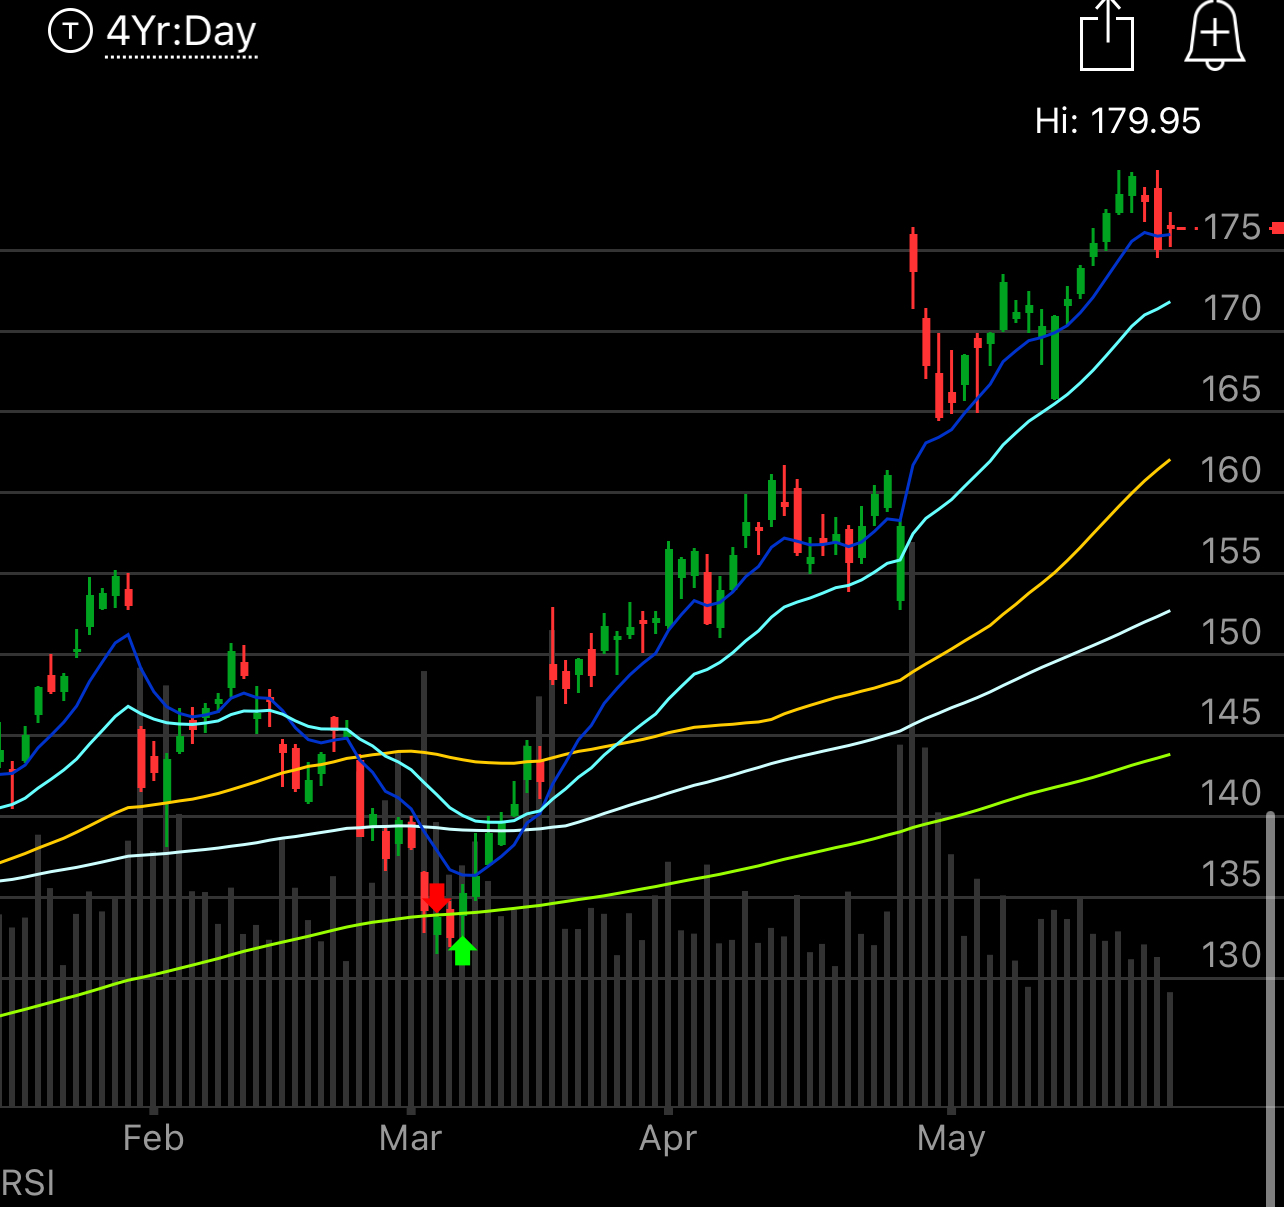Select the 140 price axis label
Screen dimensions: 1284x1207
[1232, 793]
